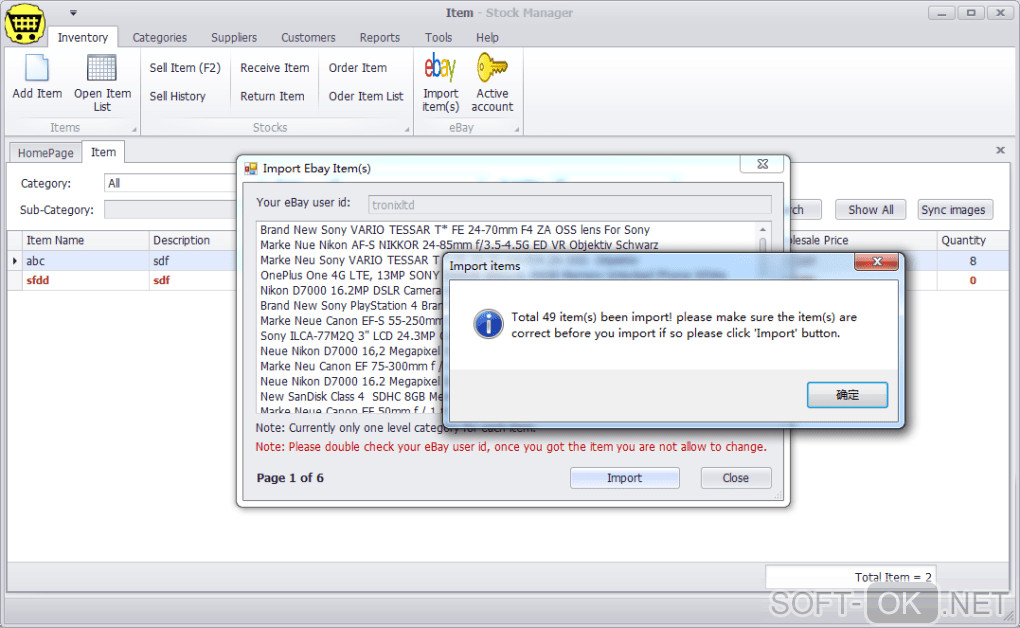Open the Tools ribbon tab
Viewport: 1020px width, 628px height.
tap(438, 38)
